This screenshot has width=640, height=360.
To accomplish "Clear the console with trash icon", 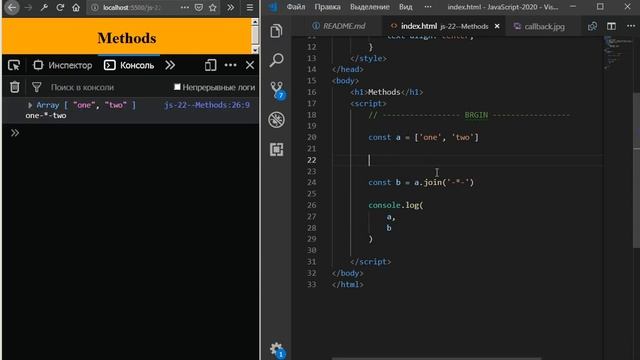I will [15, 87].
